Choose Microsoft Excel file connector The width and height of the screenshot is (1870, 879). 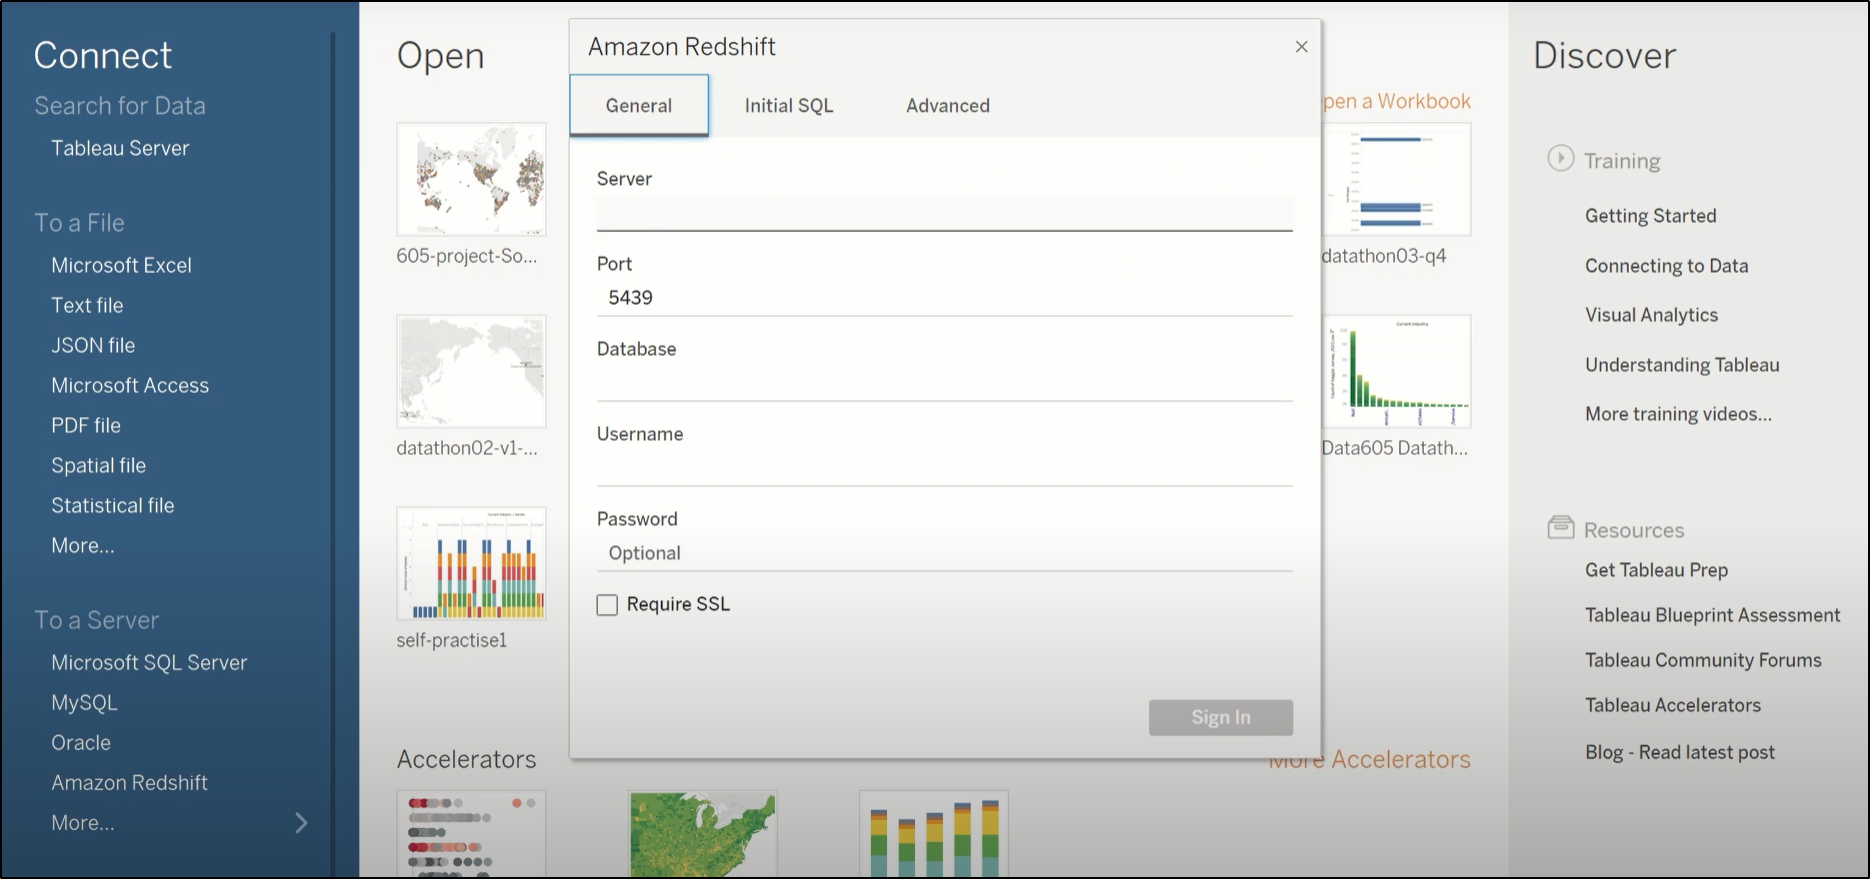click(x=121, y=265)
